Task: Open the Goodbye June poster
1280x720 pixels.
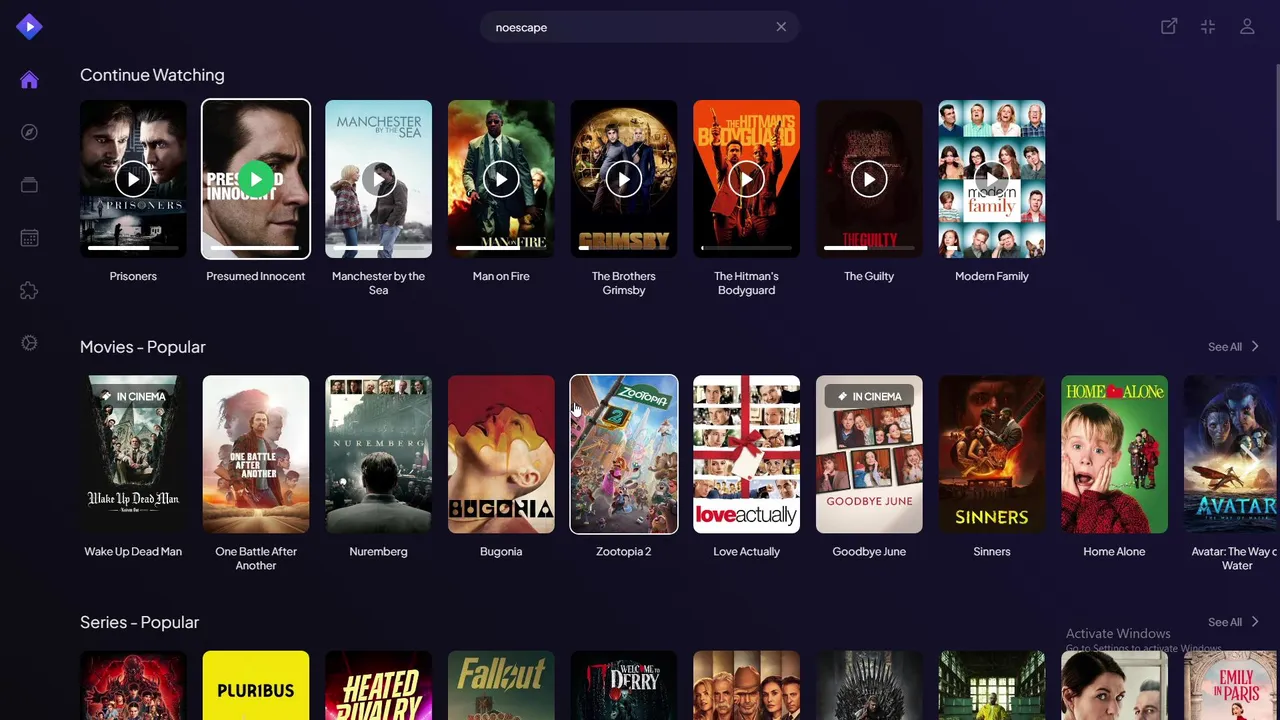Action: pyautogui.click(x=869, y=454)
